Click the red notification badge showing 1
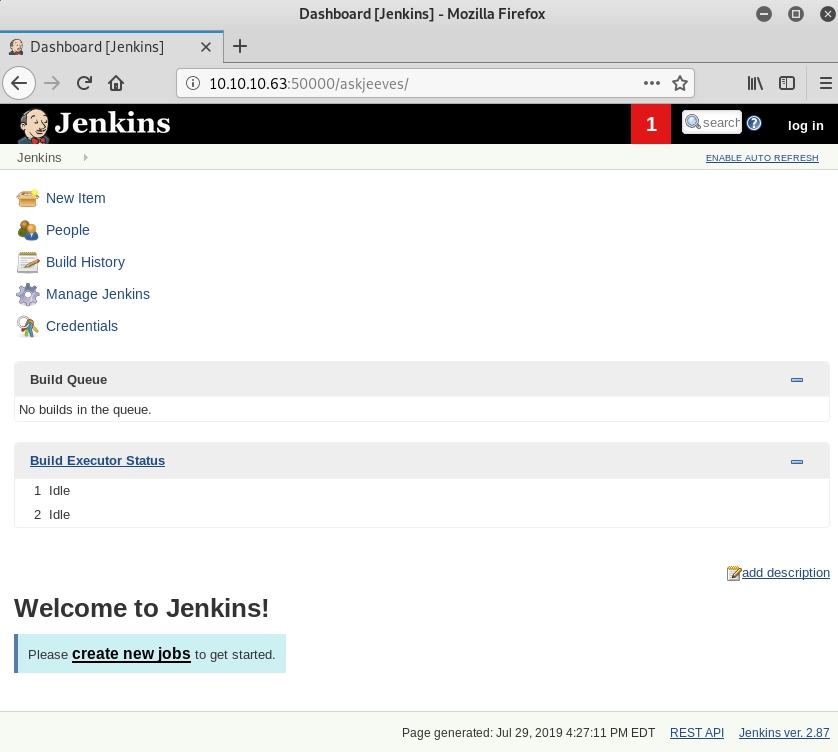Image resolution: width=838 pixels, height=752 pixels. [650, 124]
